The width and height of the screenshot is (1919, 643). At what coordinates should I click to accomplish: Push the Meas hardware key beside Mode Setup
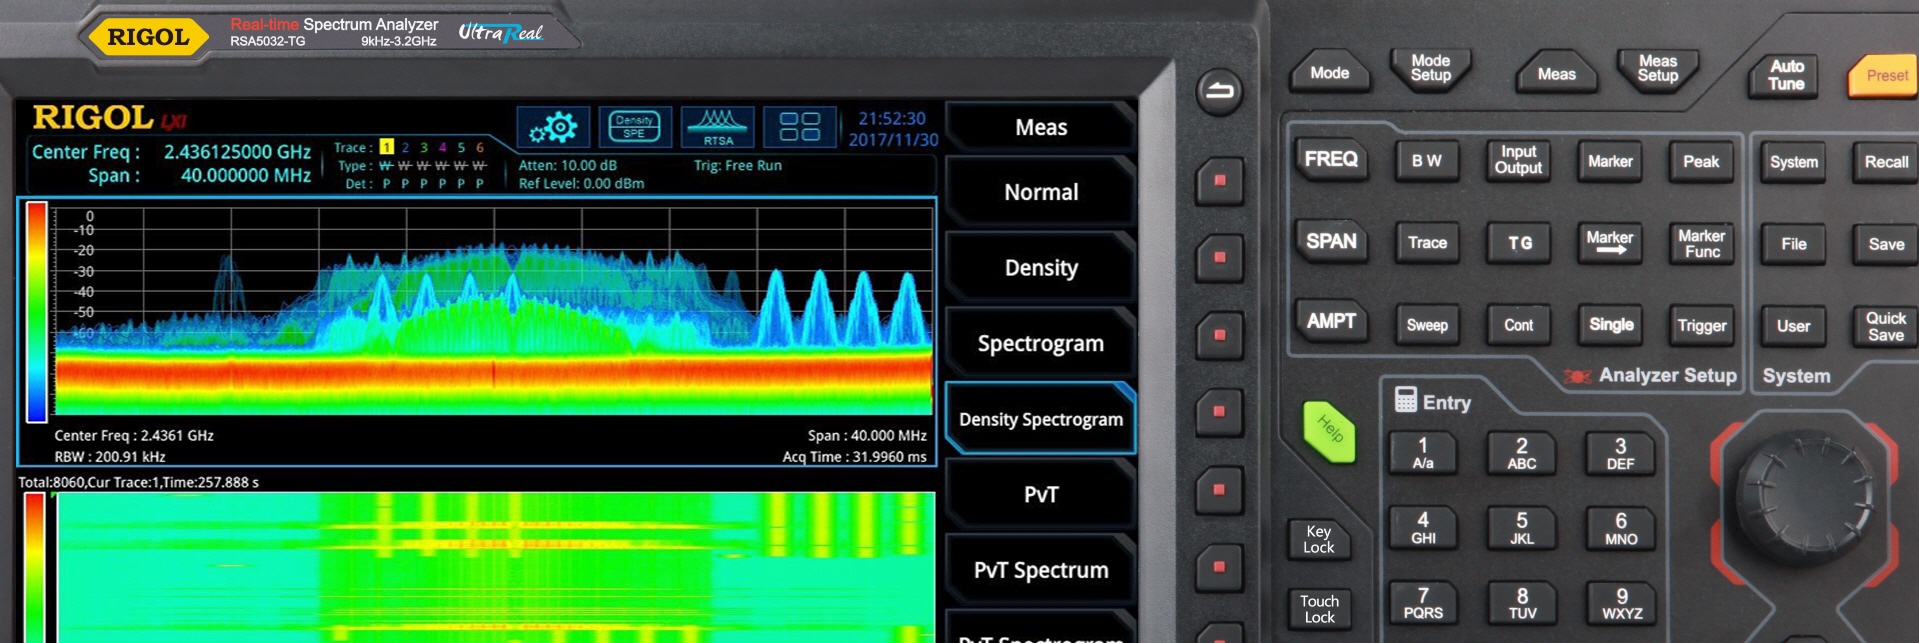[x=1556, y=74]
